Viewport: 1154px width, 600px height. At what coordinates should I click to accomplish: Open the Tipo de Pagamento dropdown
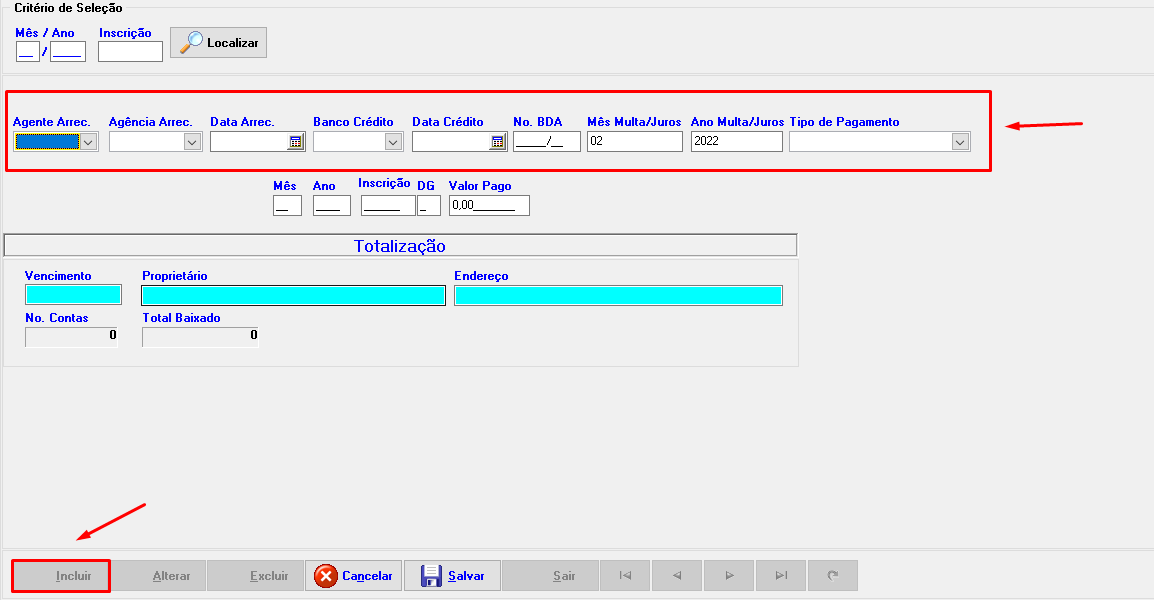[x=960, y=142]
